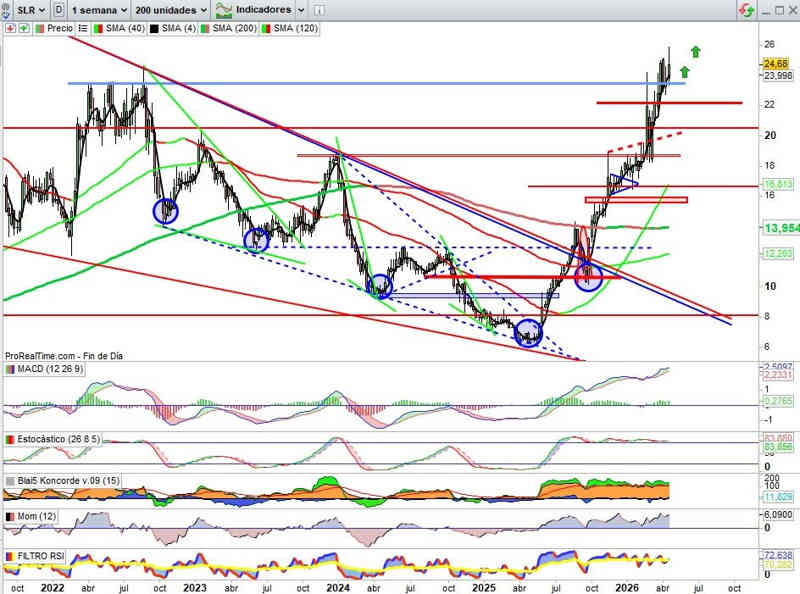This screenshot has height=594, width=800.
Task: Click the red plus icon beside Precio
Action: (9, 28)
